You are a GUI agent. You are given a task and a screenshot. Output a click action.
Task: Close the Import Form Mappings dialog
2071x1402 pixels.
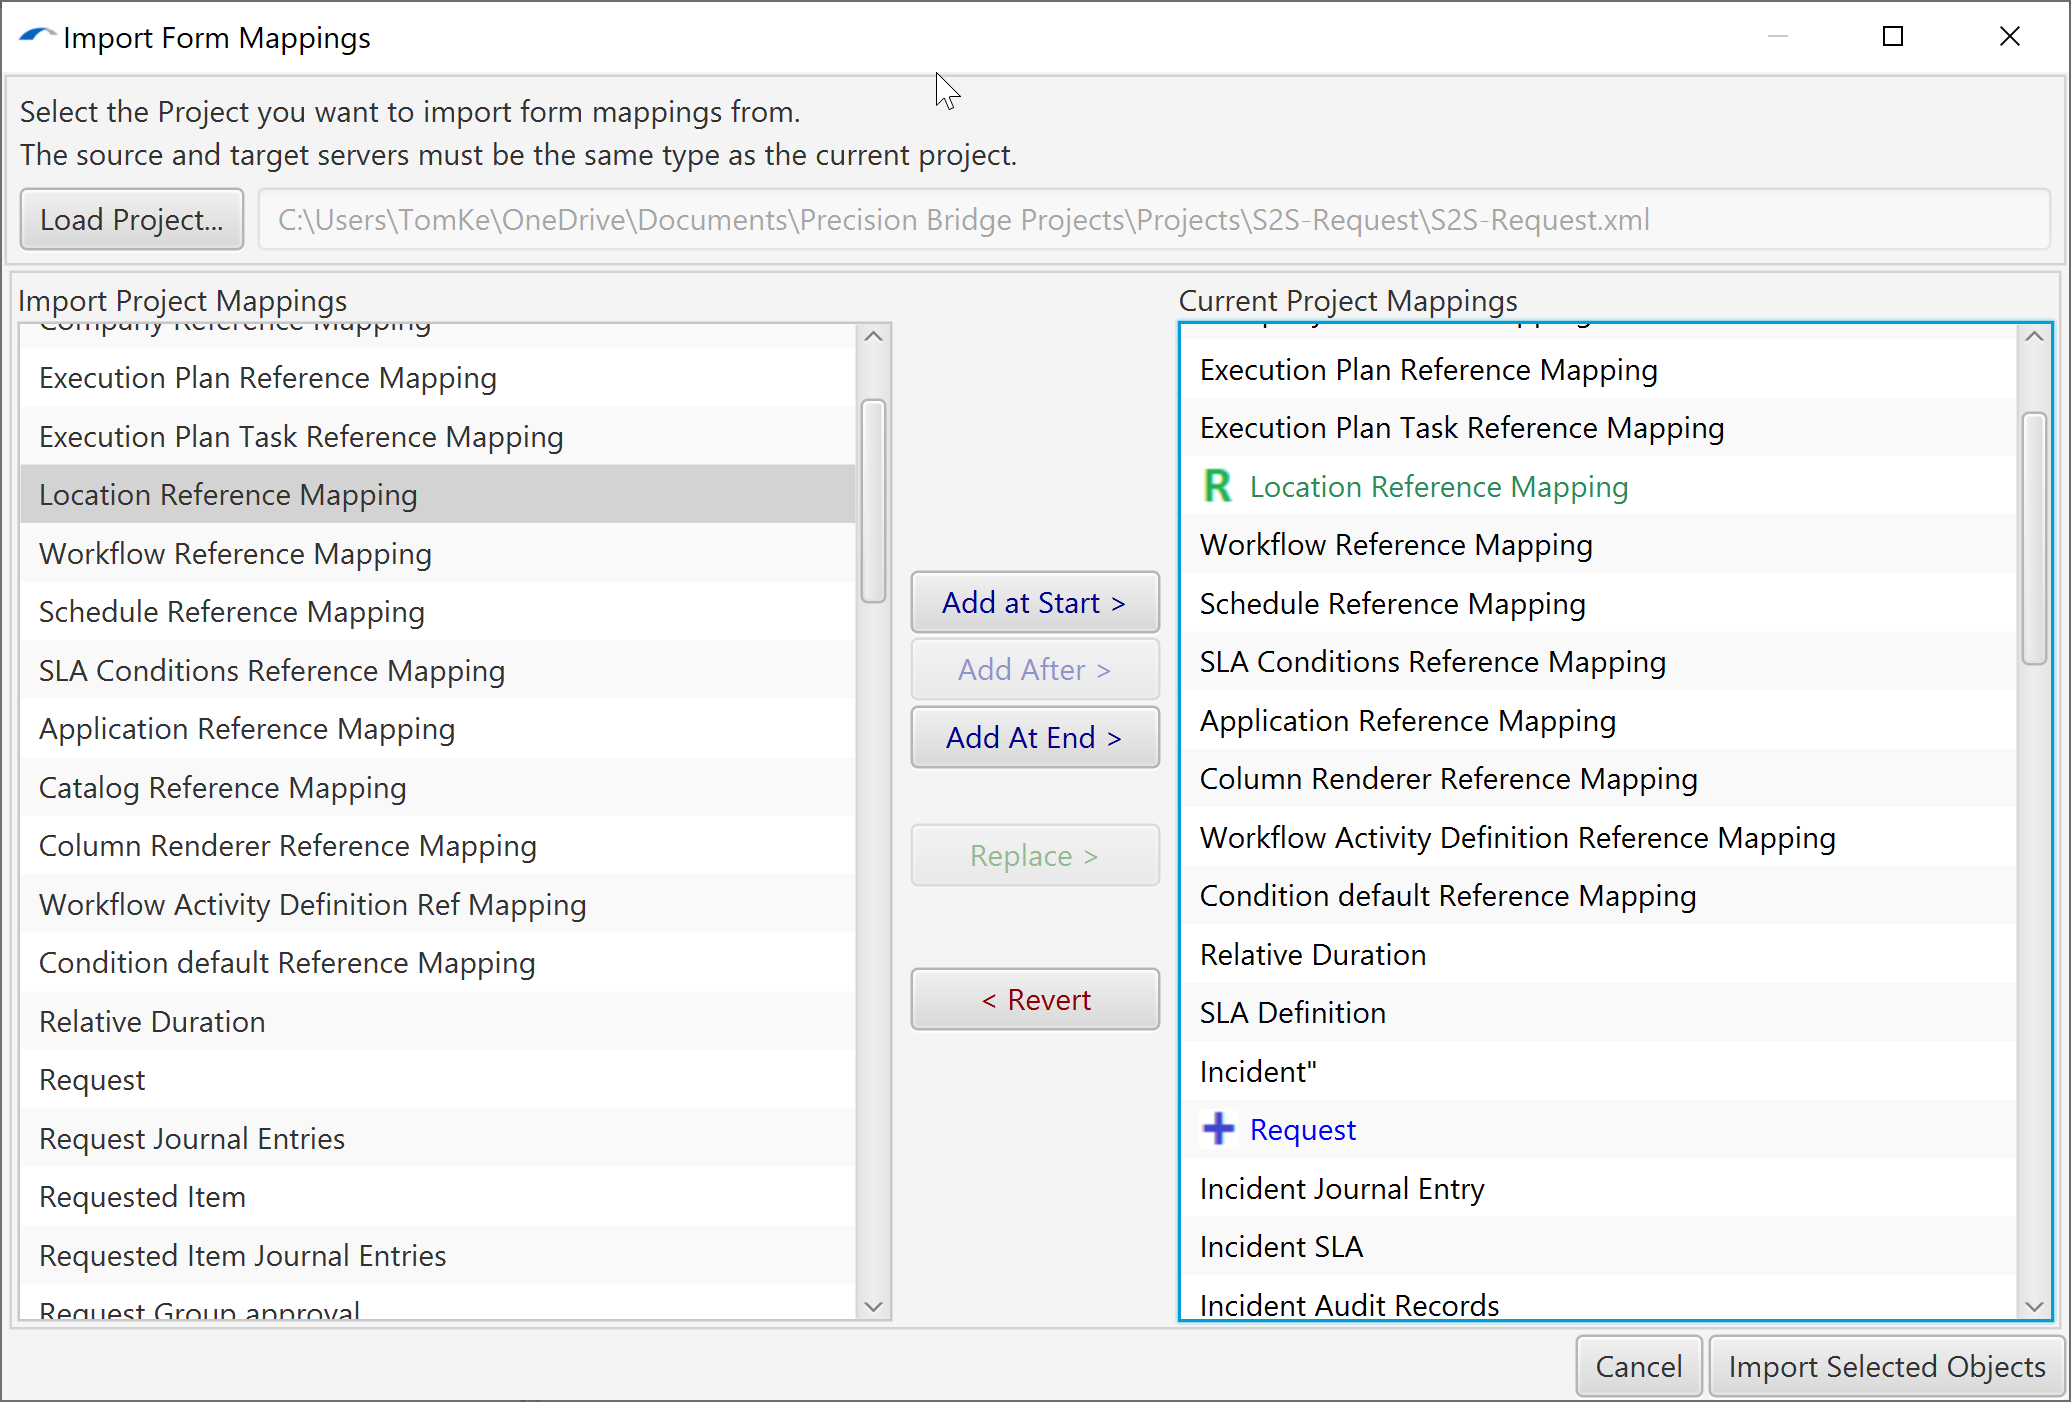point(2009,37)
